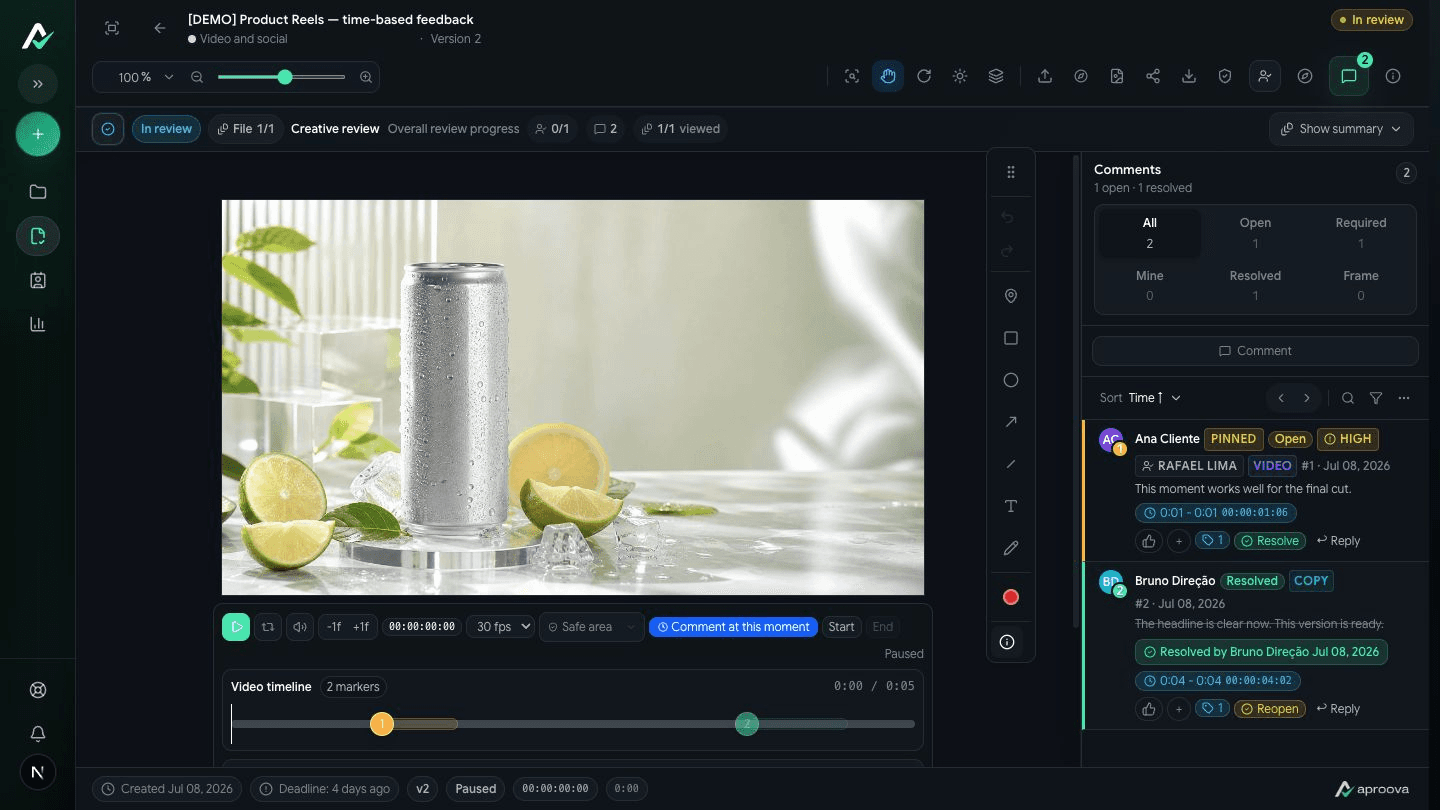Select the circle annotation tool

[1011, 380]
